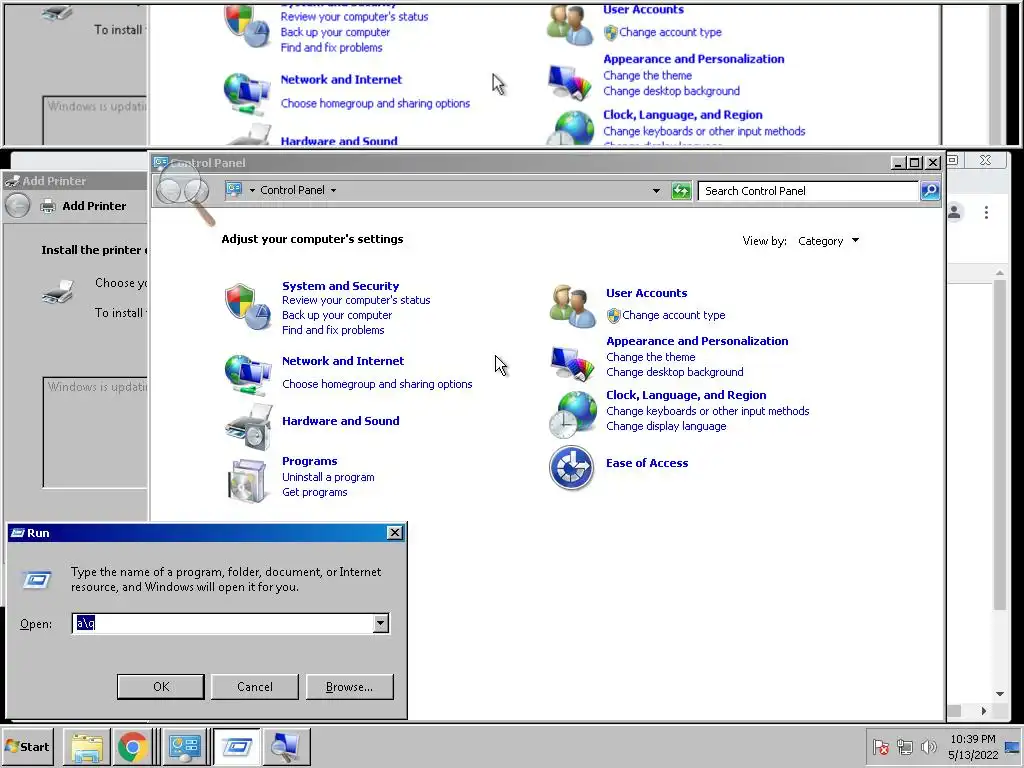Image resolution: width=1024 pixels, height=768 pixels.
Task: Open Review your computer's status link
Action: click(356, 300)
